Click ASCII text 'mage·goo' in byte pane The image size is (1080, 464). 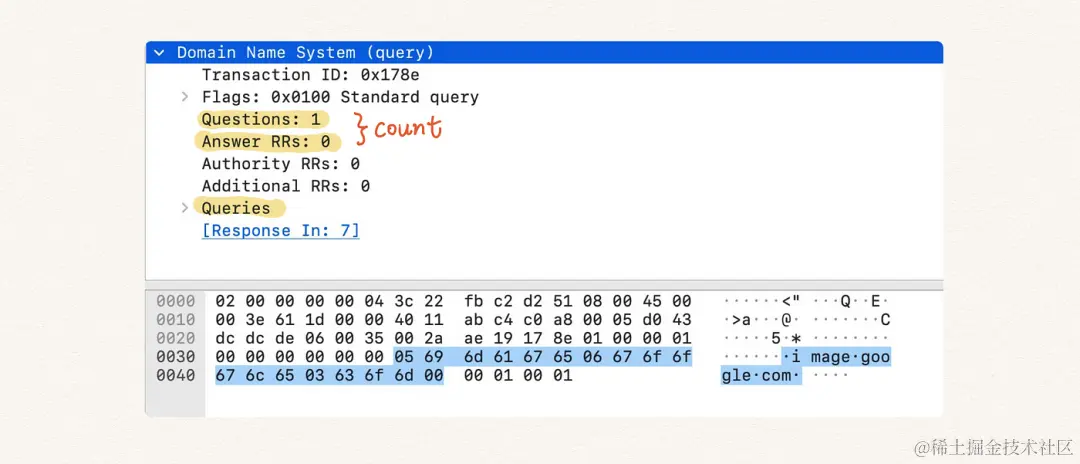pos(851,357)
